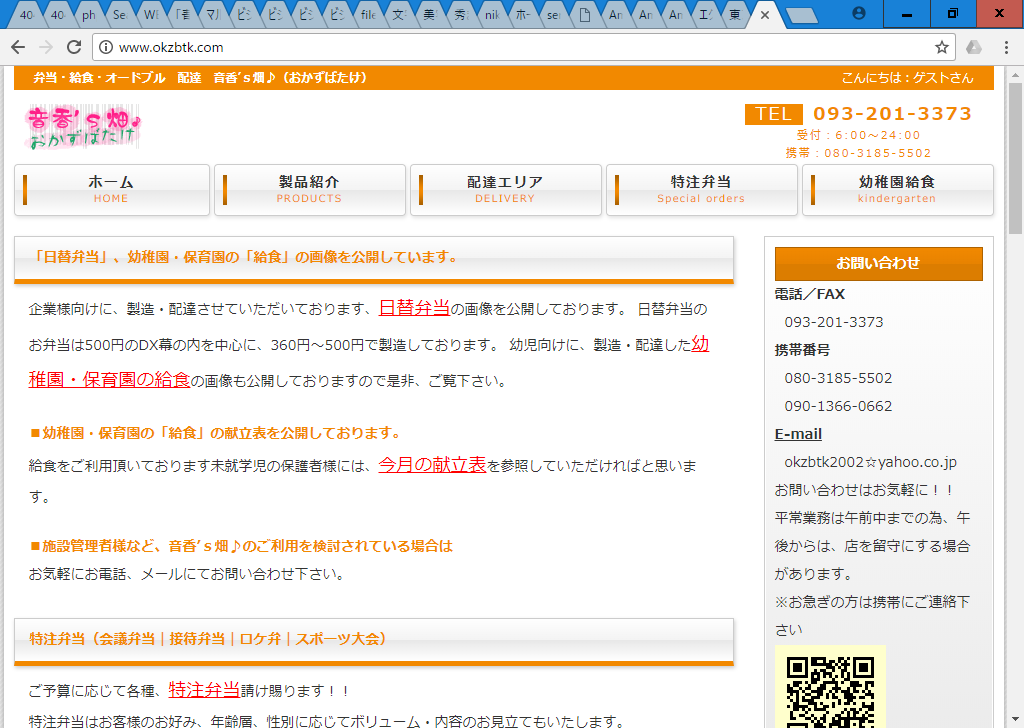The image size is (1024, 728).
Task: Open a new tab
Action: click(801, 15)
